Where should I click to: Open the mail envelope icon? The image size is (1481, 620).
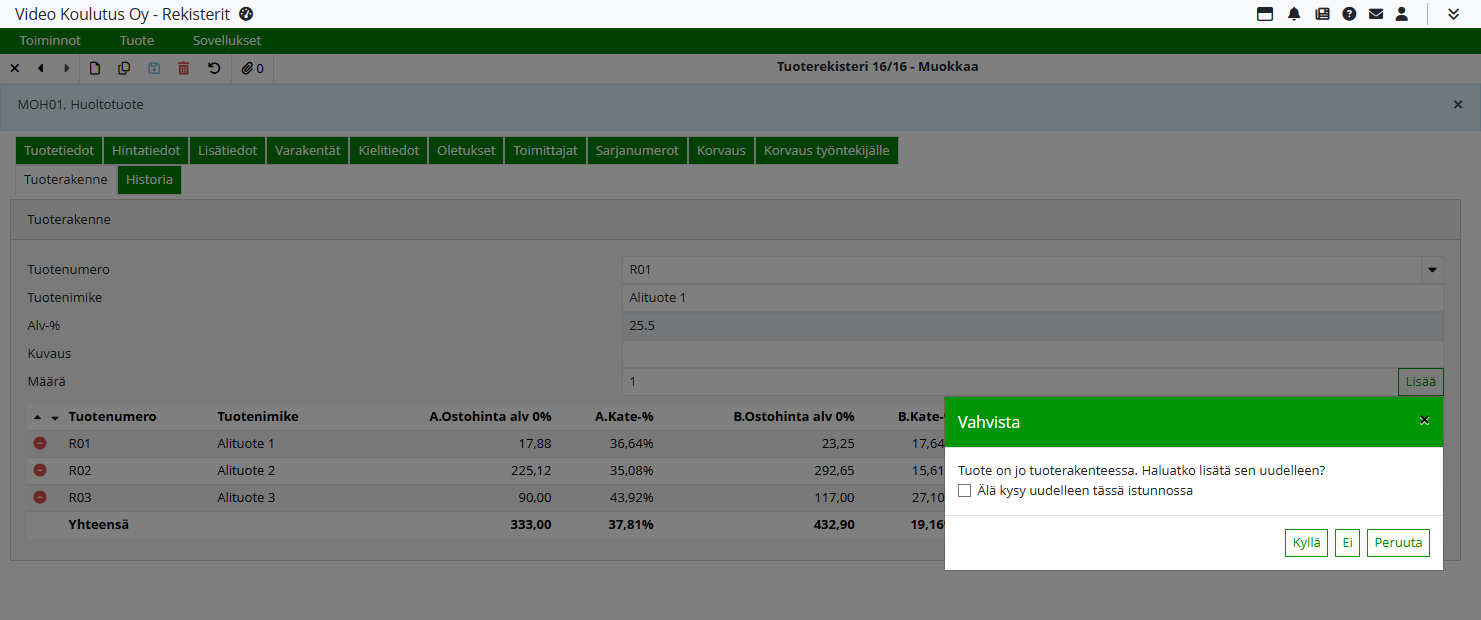click(1376, 14)
